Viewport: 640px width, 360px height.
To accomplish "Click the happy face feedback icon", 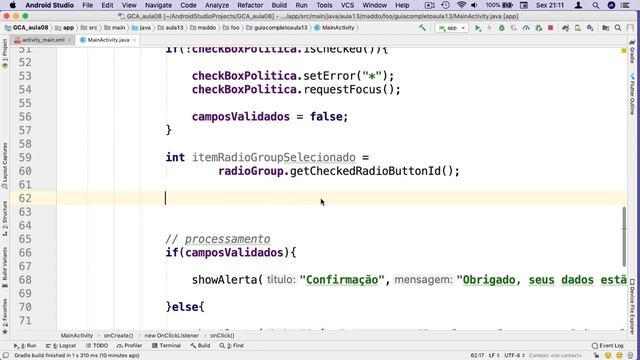I will coord(608,356).
